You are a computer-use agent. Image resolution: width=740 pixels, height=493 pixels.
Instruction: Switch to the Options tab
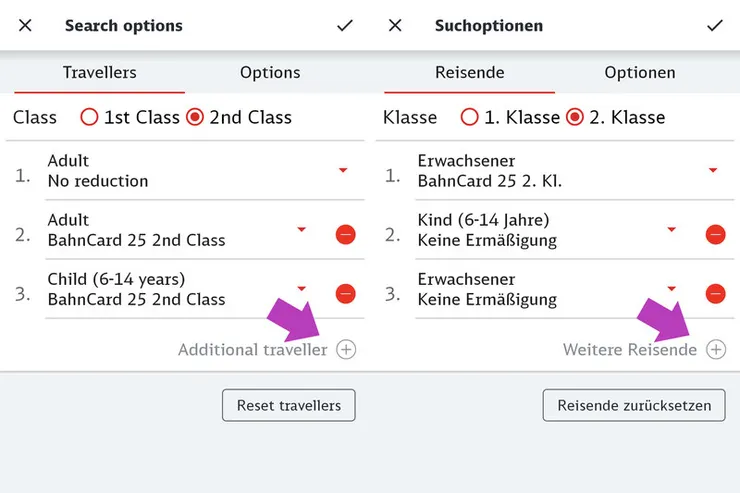(x=270, y=72)
